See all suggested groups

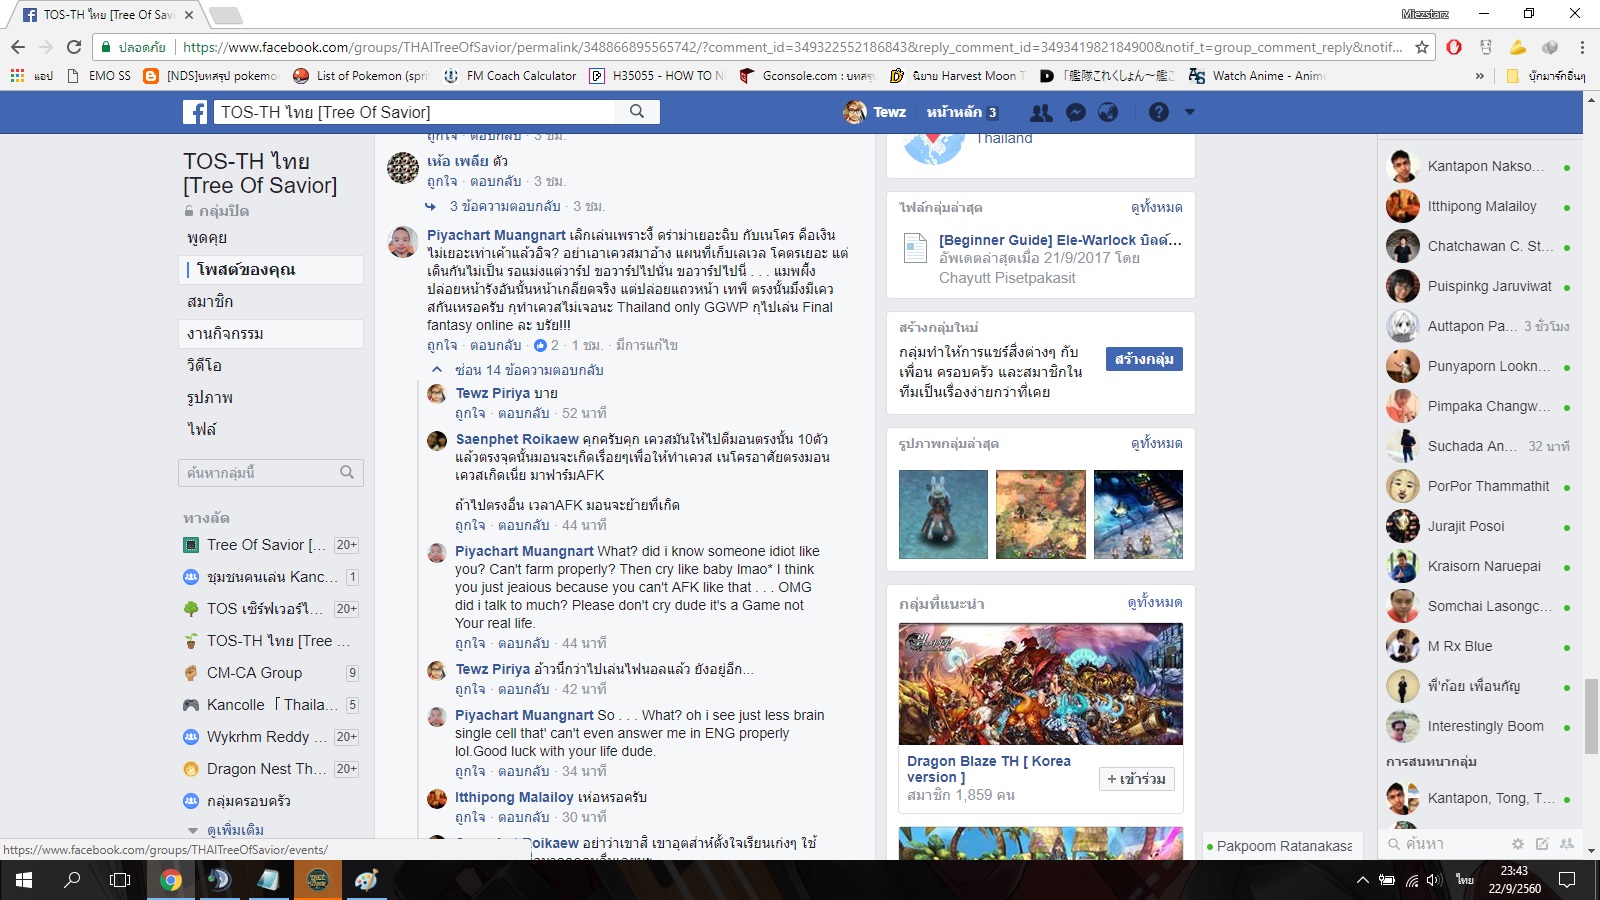[x=1154, y=603]
